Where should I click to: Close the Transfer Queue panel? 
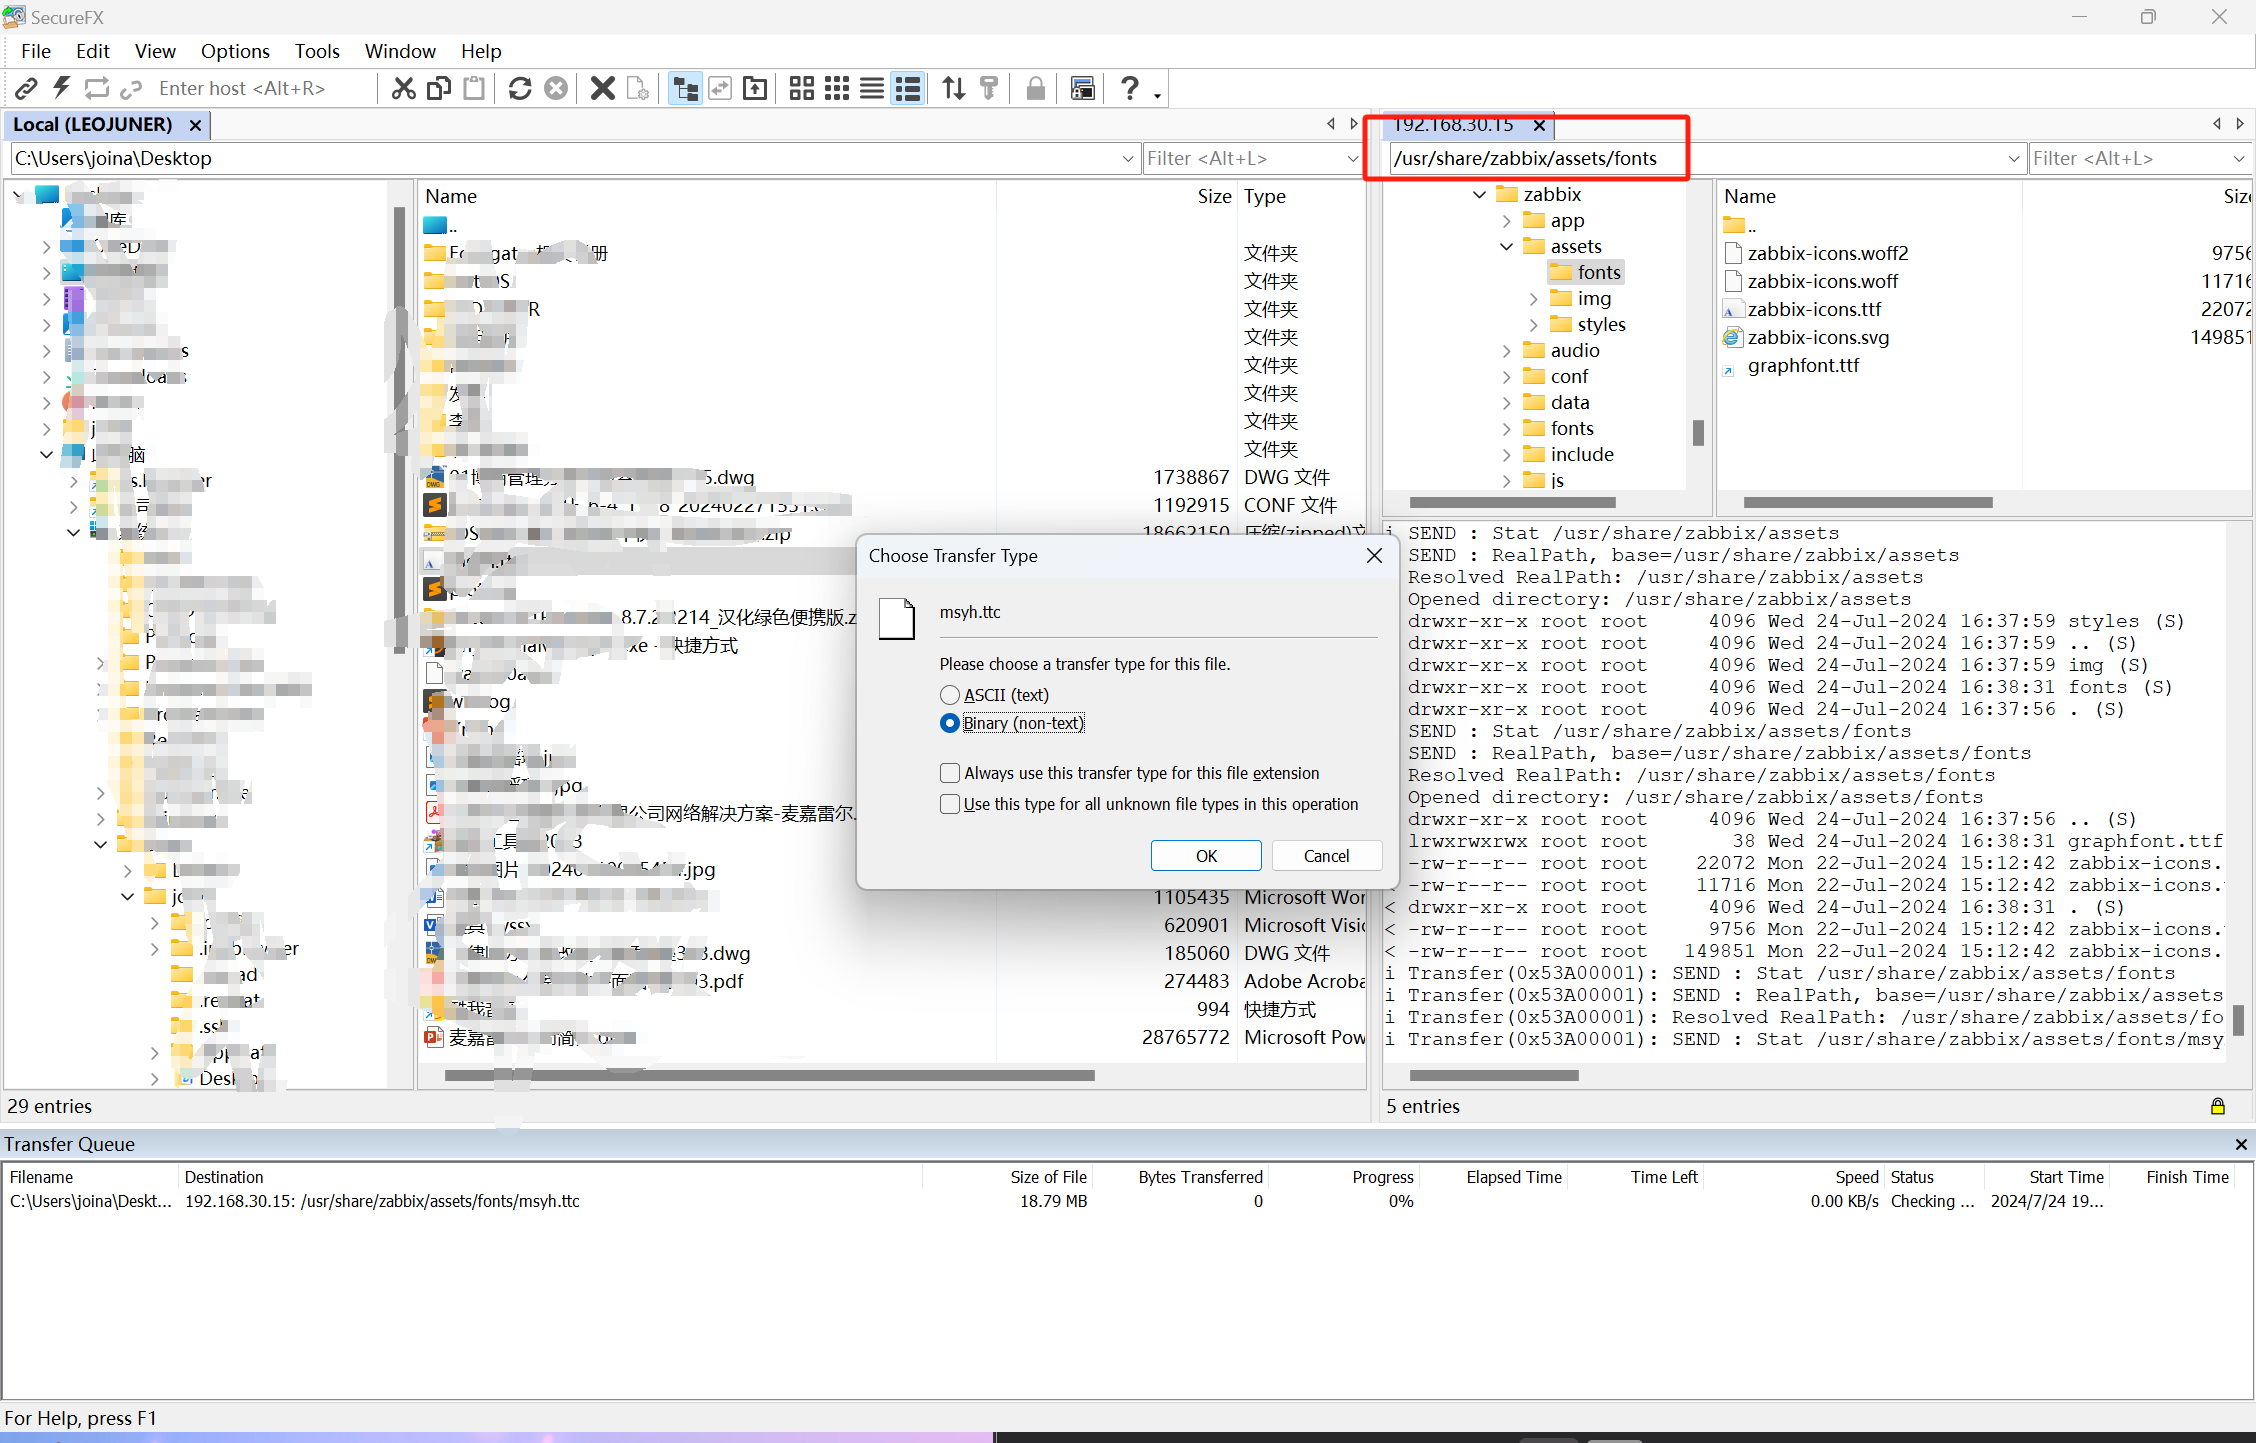[x=2241, y=1144]
